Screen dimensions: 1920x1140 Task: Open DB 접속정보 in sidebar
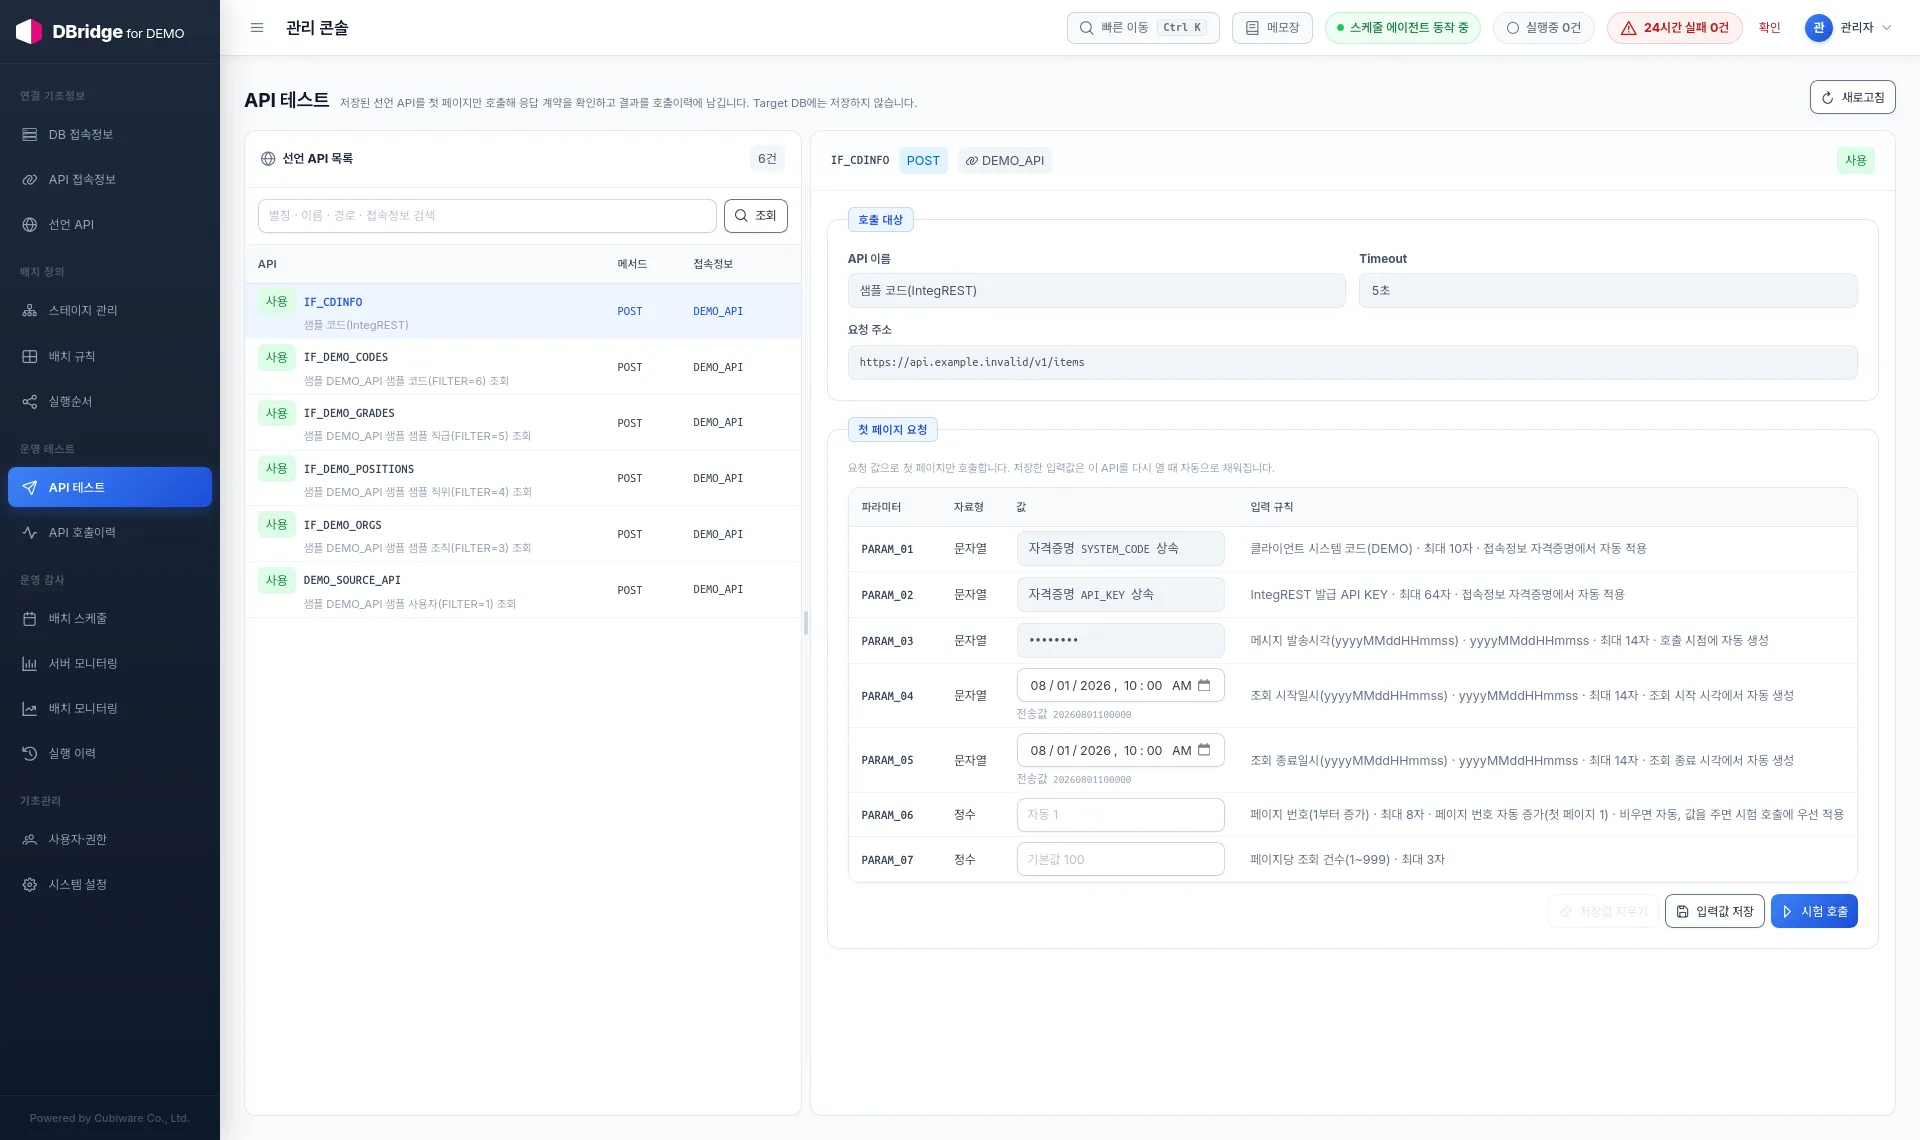click(x=110, y=134)
